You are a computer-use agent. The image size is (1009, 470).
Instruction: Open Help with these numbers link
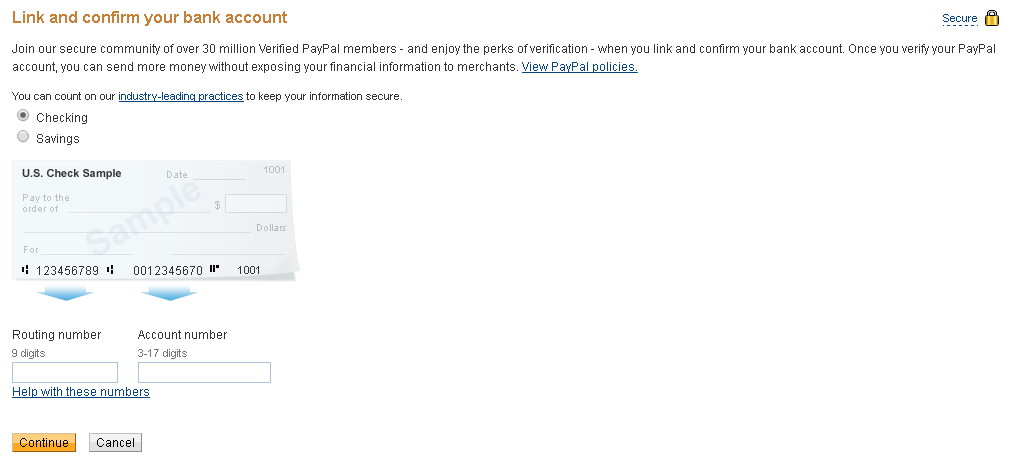[81, 392]
